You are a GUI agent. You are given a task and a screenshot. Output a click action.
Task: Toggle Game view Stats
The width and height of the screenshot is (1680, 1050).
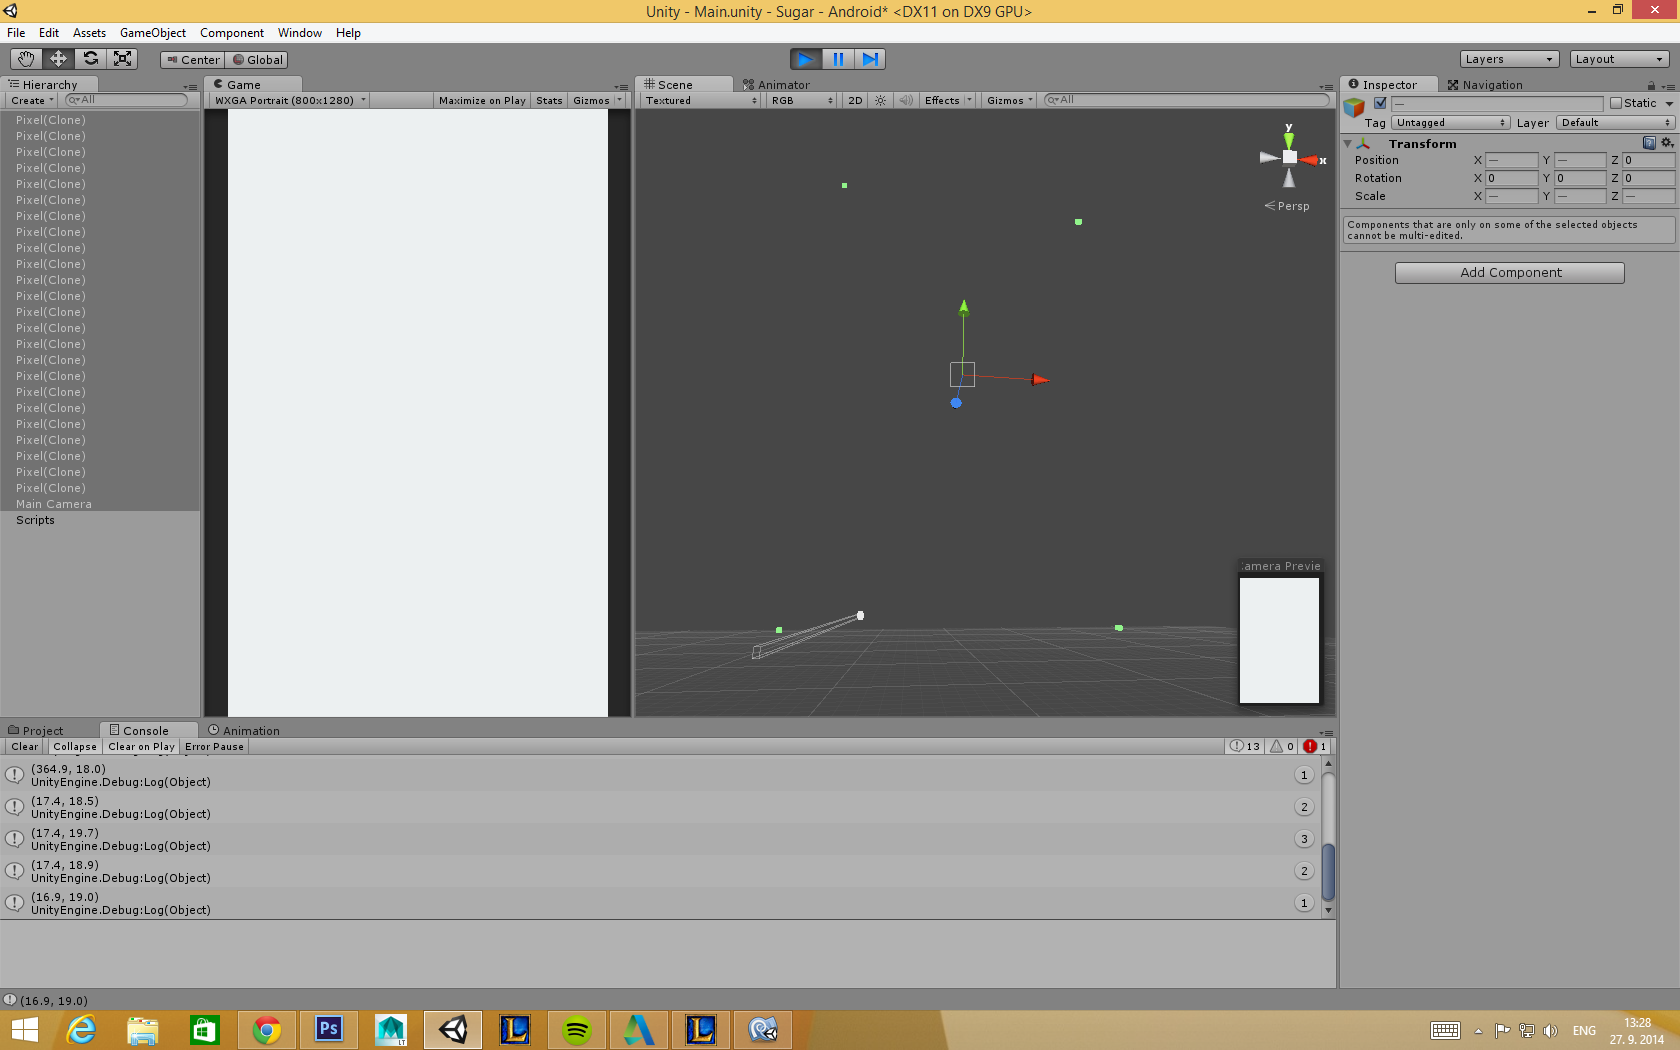click(x=549, y=100)
